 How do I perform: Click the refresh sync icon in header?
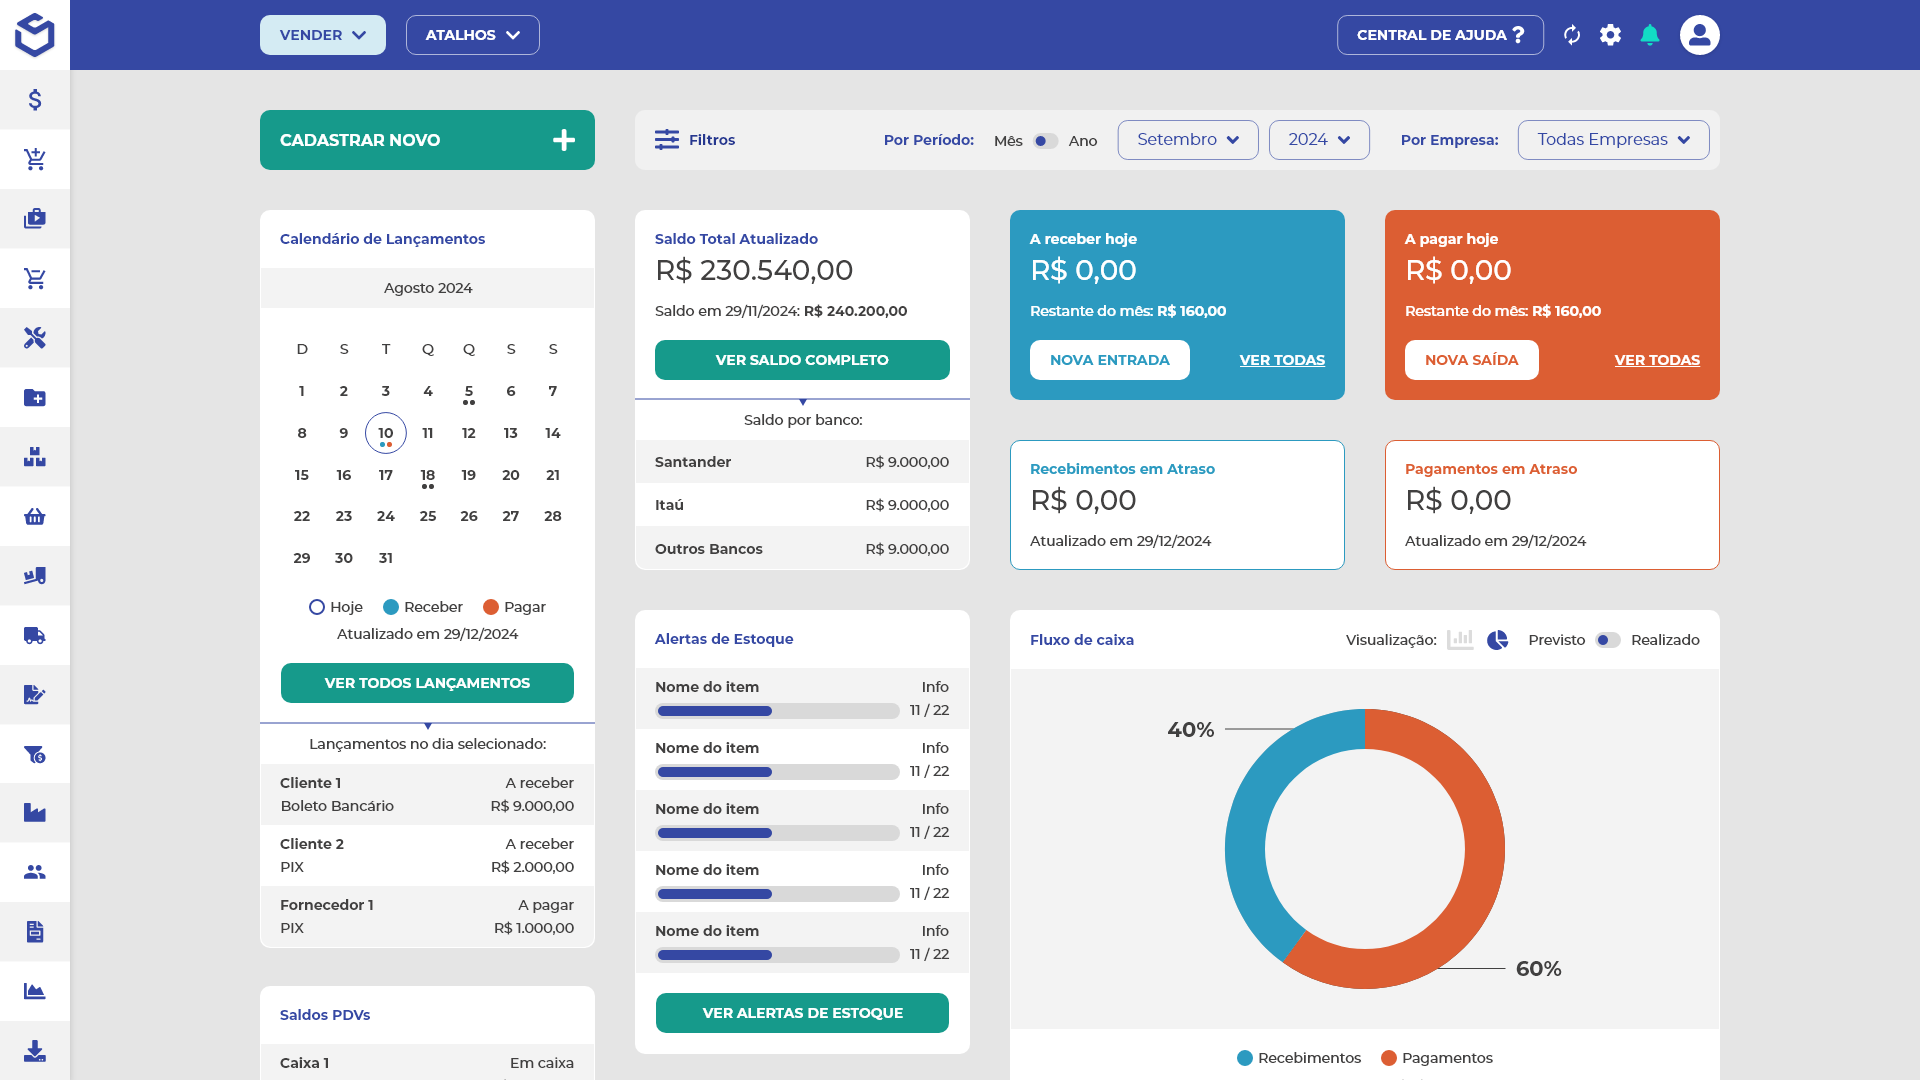(1572, 35)
